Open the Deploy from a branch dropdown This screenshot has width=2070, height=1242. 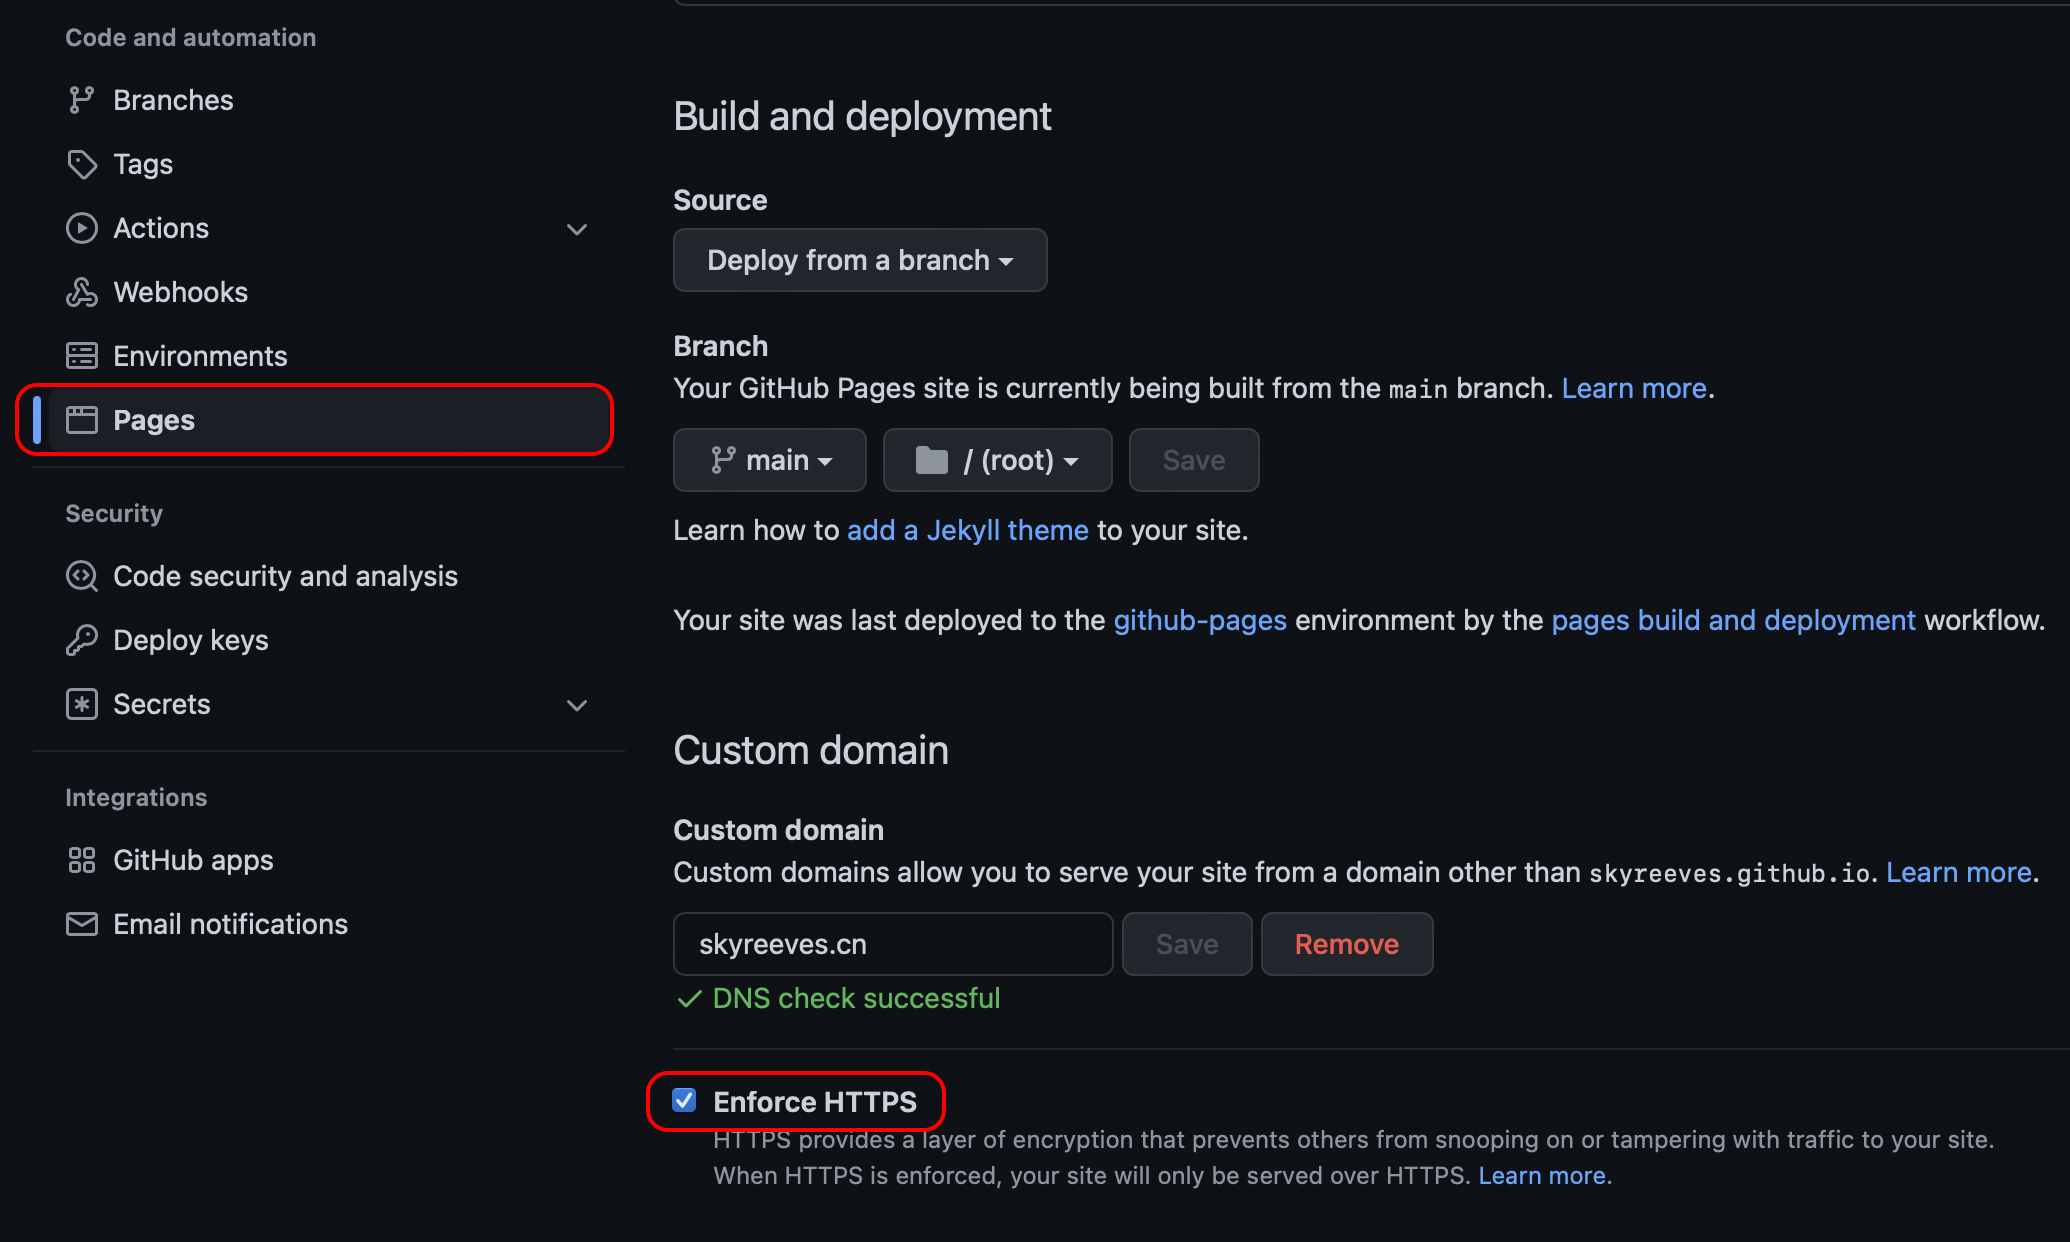[860, 260]
